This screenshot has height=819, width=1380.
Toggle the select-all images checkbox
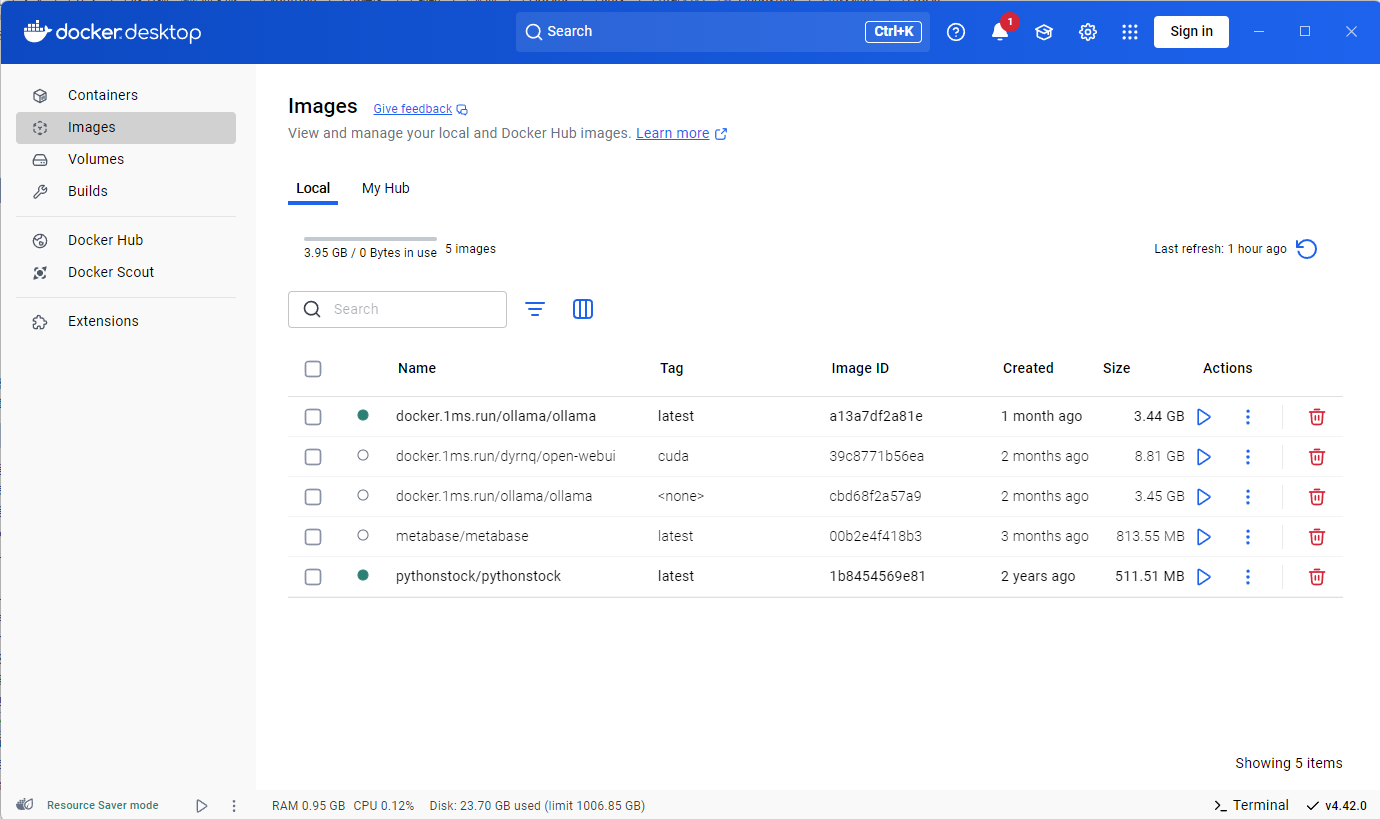point(313,369)
